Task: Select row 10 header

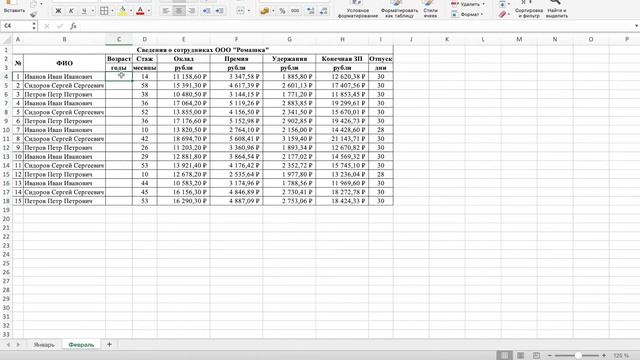Action: 6,130
